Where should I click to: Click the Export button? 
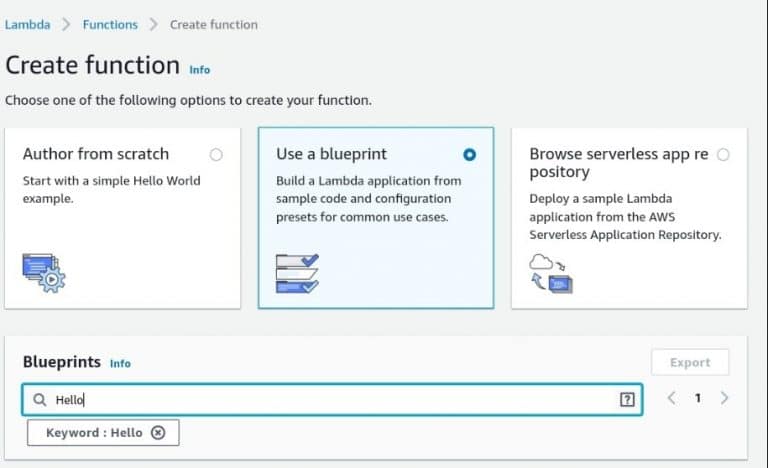pos(690,363)
